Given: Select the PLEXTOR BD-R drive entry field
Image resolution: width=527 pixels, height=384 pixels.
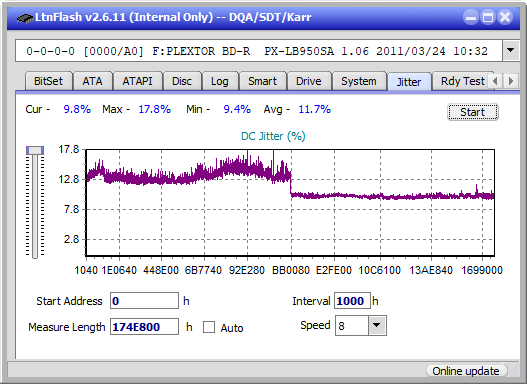Looking at the screenshot, I should (x=259, y=51).
